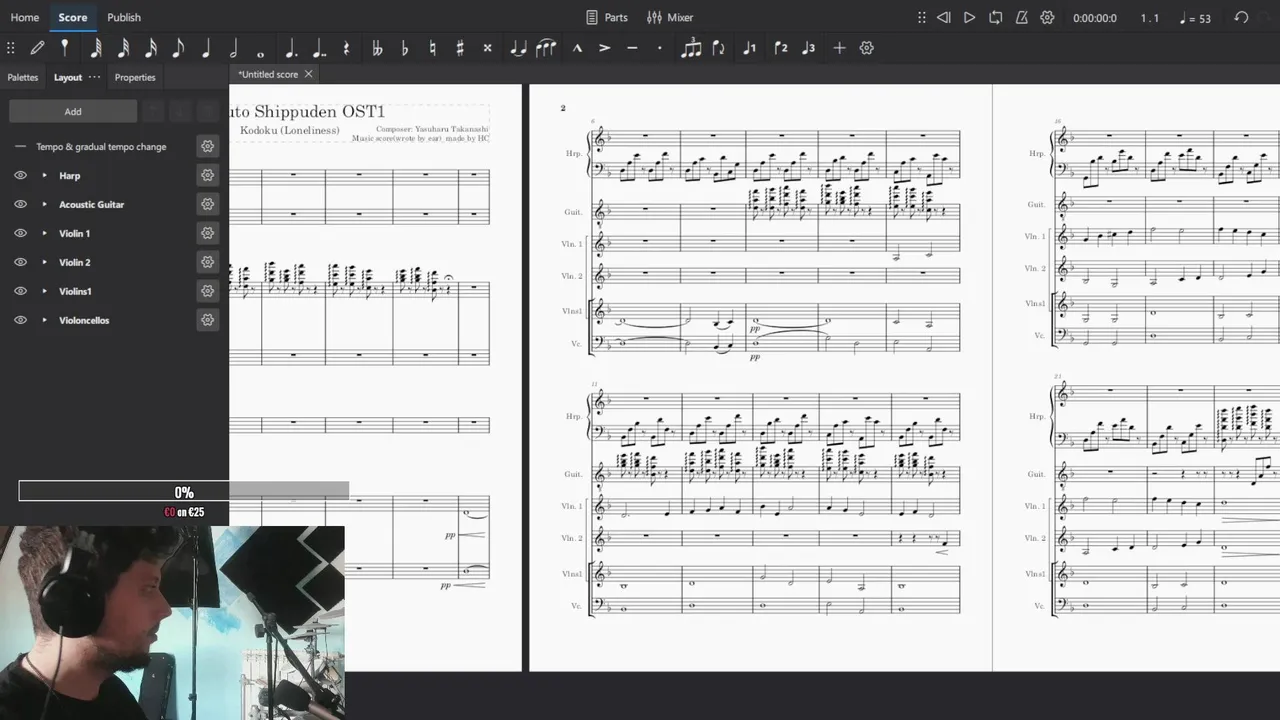The image size is (1280, 720).
Task: Apply augmentation dot to note
Action: coord(291,48)
